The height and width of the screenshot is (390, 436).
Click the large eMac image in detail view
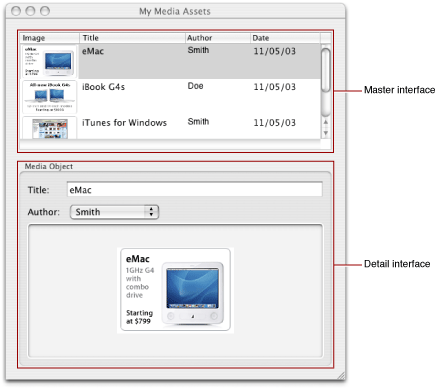point(175,290)
